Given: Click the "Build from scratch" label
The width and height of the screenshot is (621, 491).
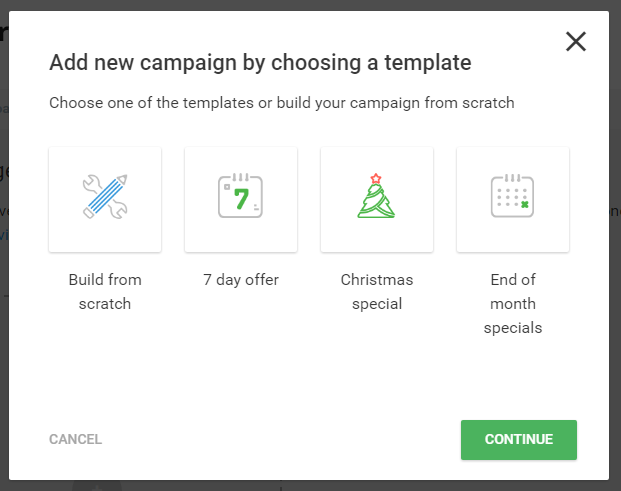Looking at the screenshot, I should pyautogui.click(x=105, y=292).
